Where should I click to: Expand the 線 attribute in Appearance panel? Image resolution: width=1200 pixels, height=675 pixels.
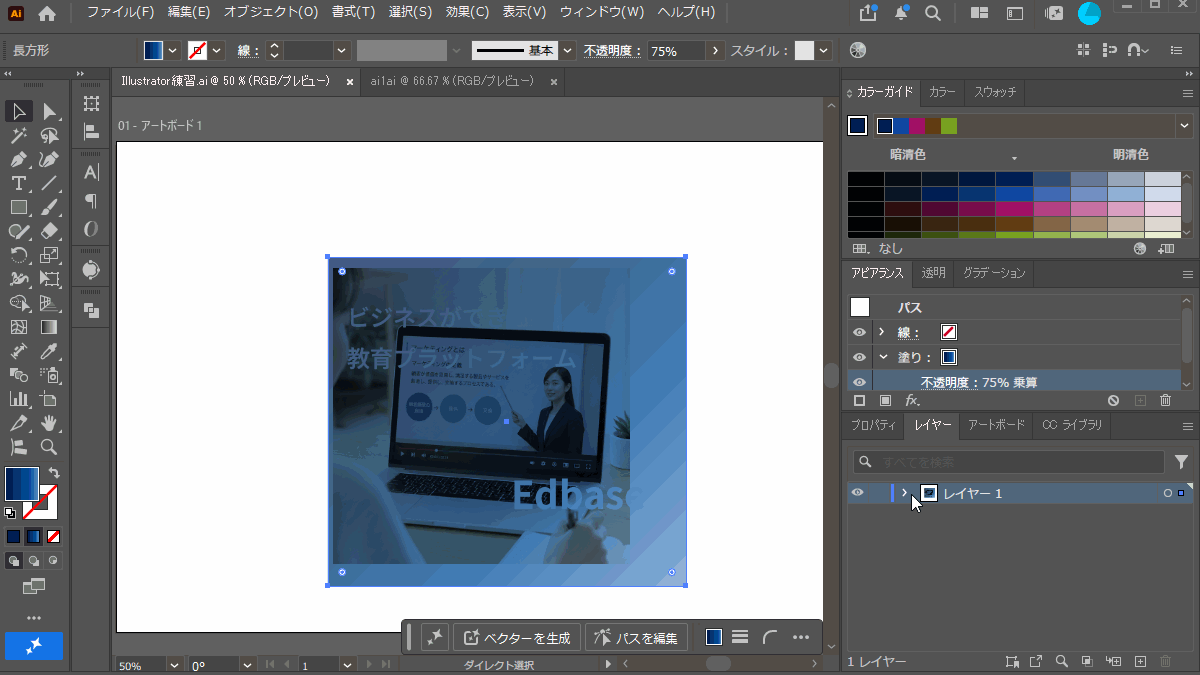click(x=882, y=332)
